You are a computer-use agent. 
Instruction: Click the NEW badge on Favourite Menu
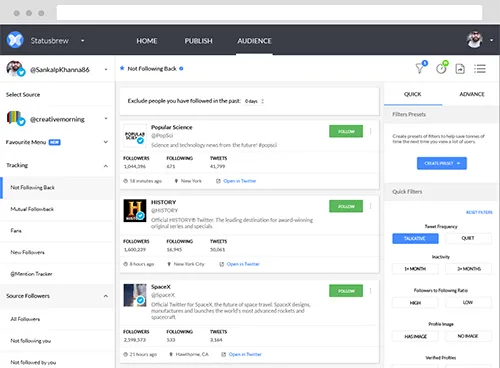(x=55, y=142)
